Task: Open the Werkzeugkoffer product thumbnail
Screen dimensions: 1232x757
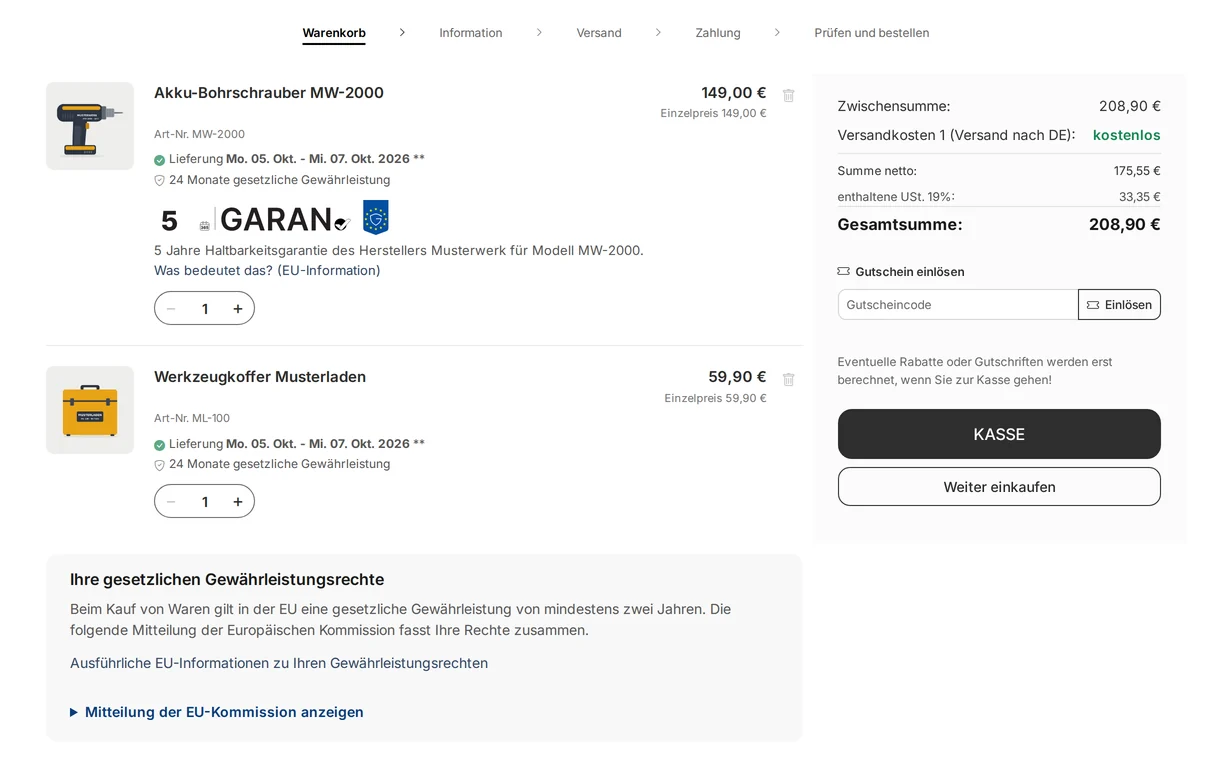Action: coord(90,410)
